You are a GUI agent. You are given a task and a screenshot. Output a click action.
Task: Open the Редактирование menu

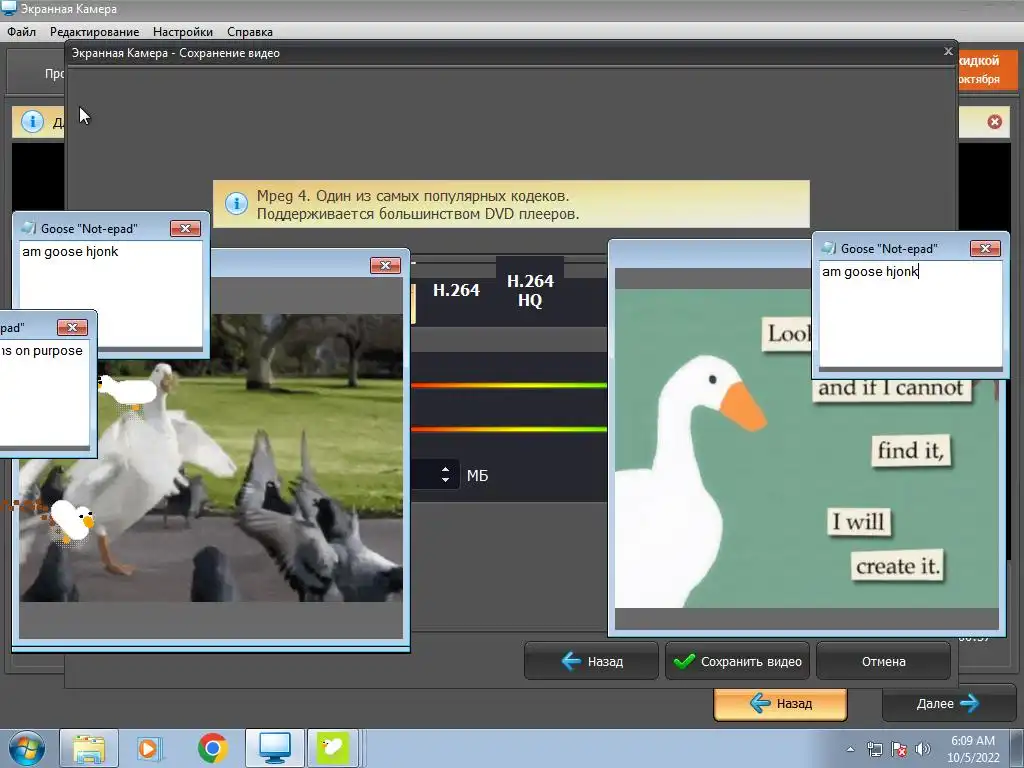pos(94,31)
